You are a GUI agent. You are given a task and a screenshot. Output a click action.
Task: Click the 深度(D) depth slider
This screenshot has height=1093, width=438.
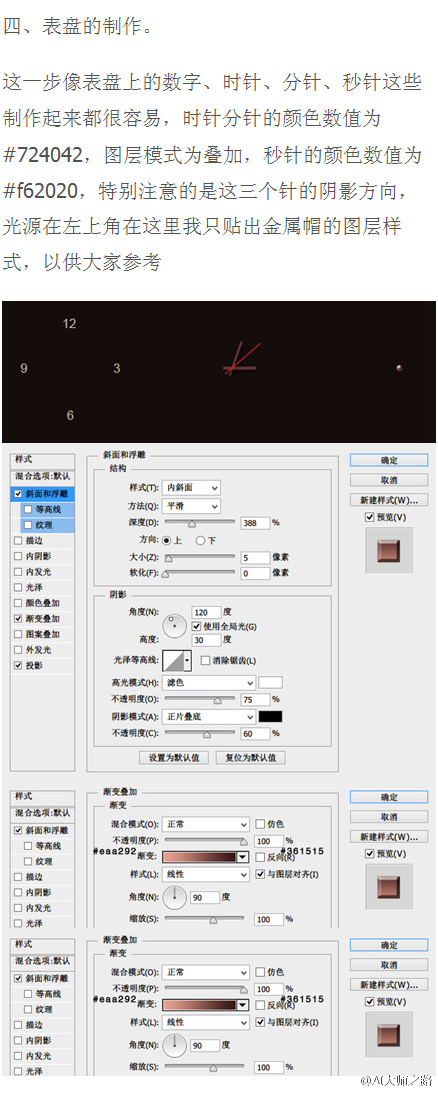pos(199,523)
